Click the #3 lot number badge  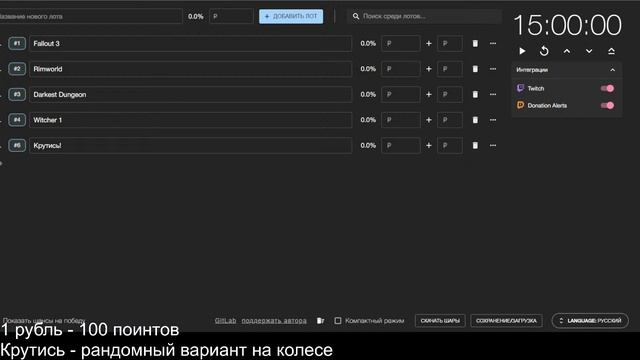(17, 94)
